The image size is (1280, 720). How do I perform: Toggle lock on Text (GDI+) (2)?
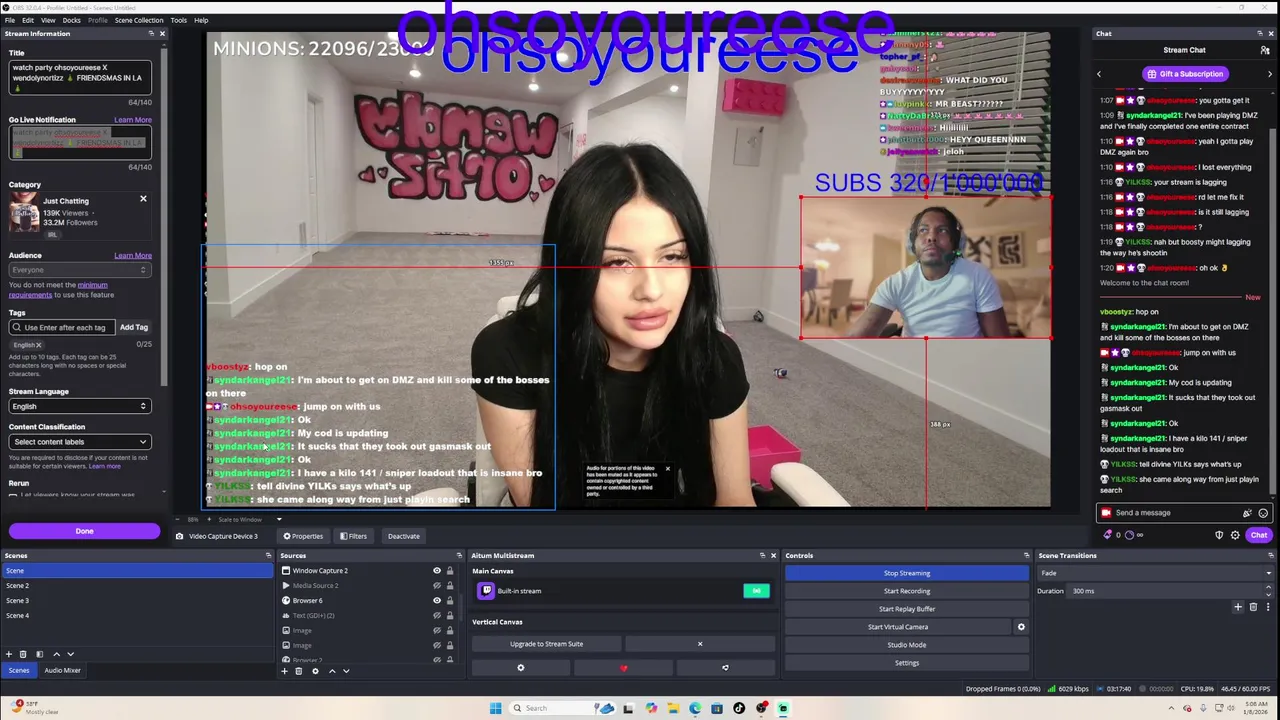[x=449, y=616]
